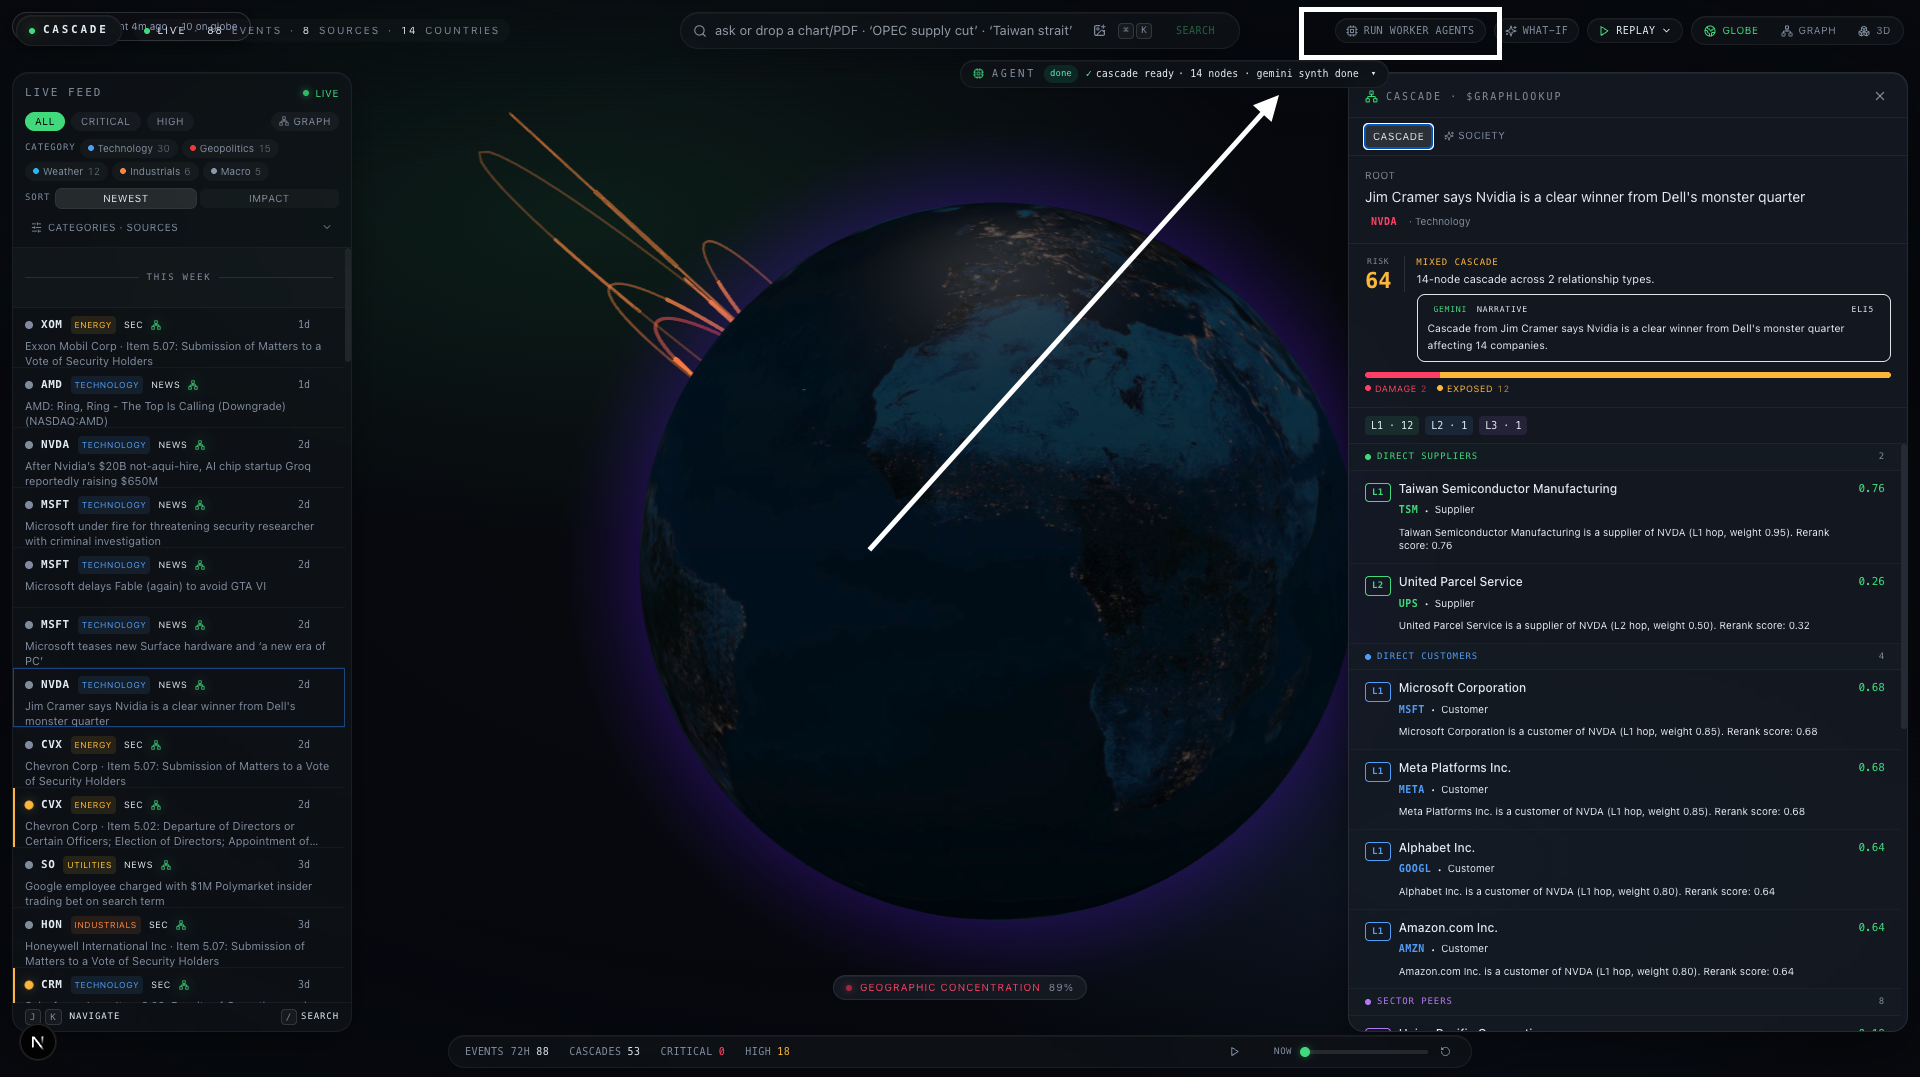This screenshot has height=1077, width=1920.
Task: Click cascade icon on NVDA Jim Cramer row
Action: 200,685
